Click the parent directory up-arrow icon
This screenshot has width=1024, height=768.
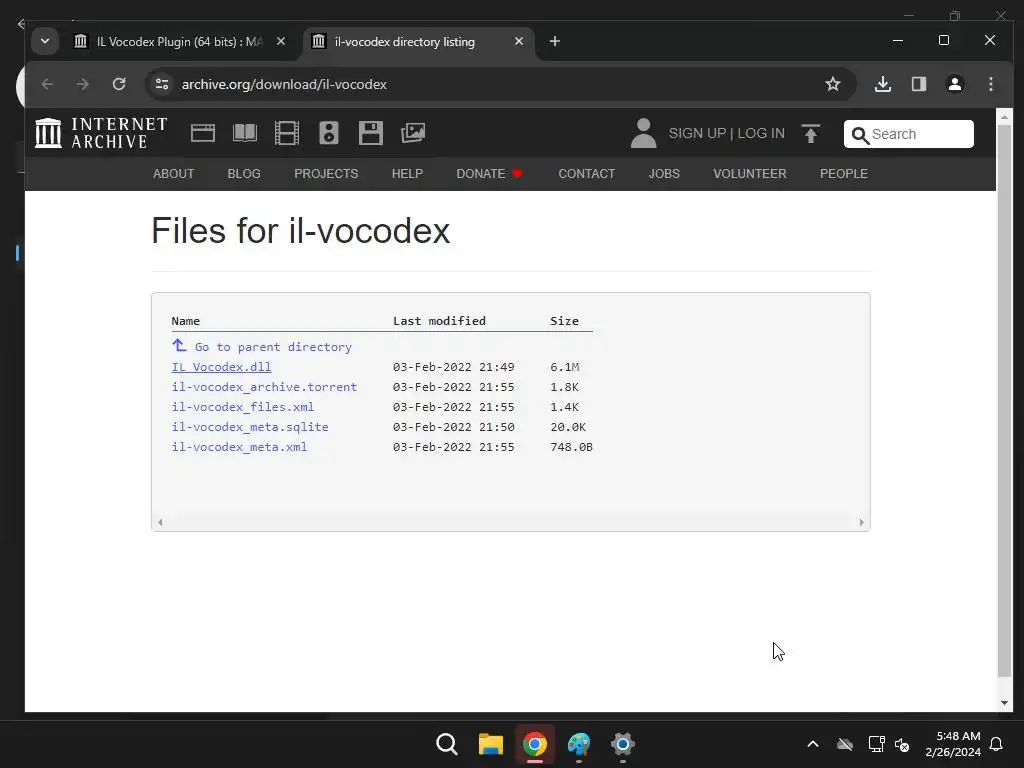179,345
